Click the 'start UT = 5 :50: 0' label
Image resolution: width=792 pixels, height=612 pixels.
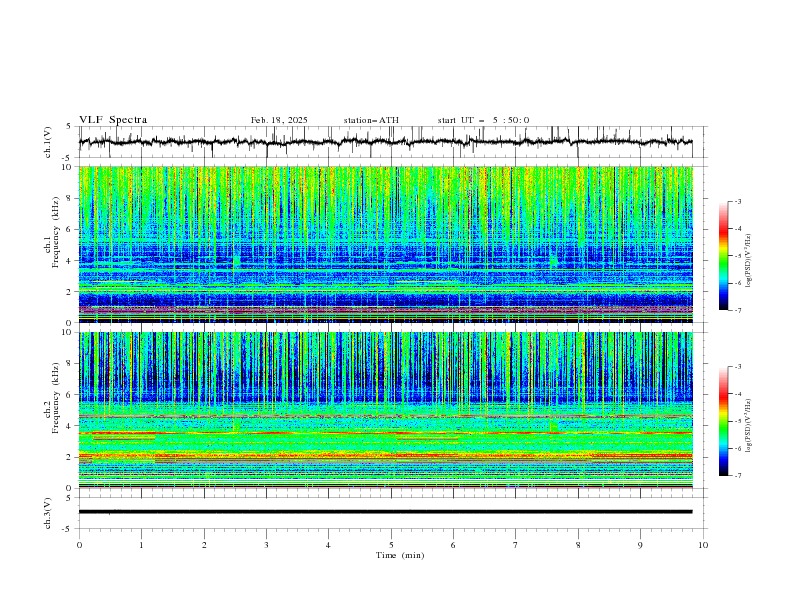click(x=483, y=120)
